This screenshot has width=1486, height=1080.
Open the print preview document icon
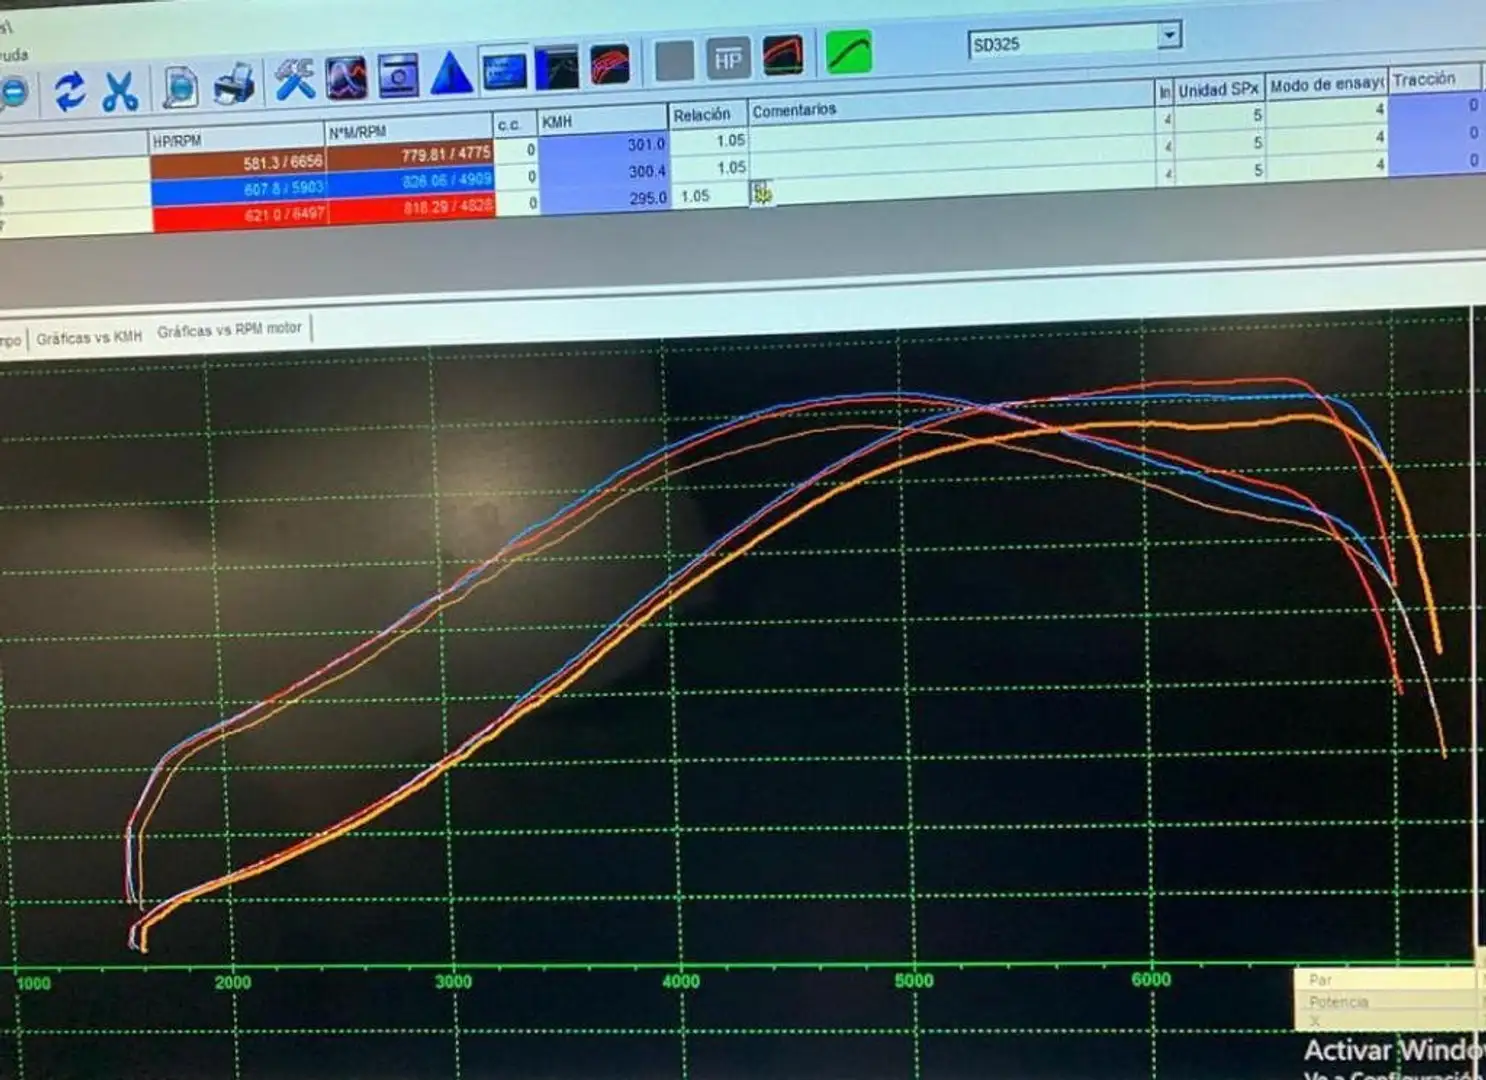click(180, 87)
